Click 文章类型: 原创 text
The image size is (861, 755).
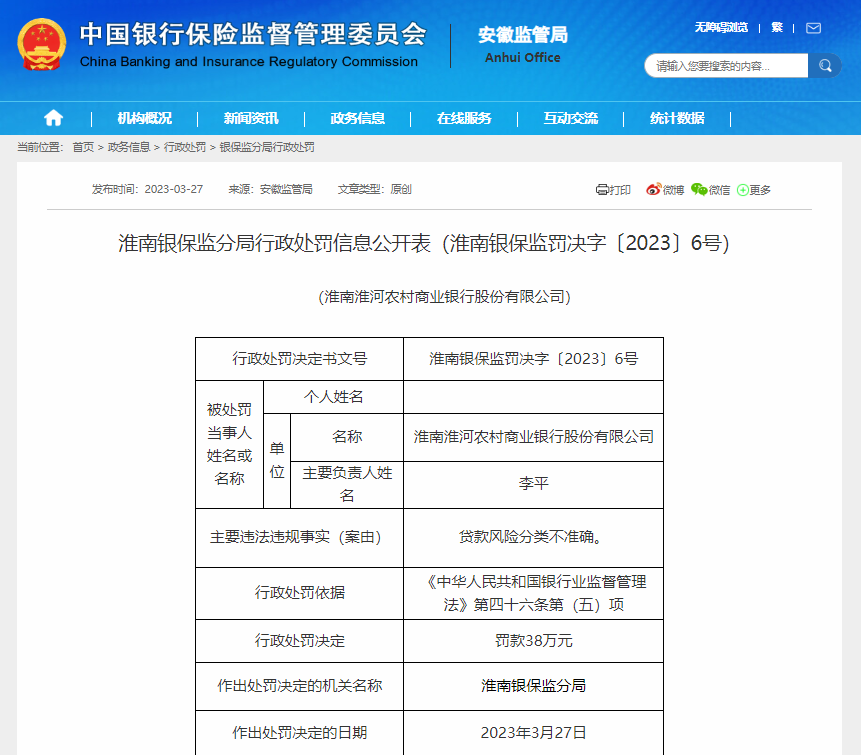374,189
